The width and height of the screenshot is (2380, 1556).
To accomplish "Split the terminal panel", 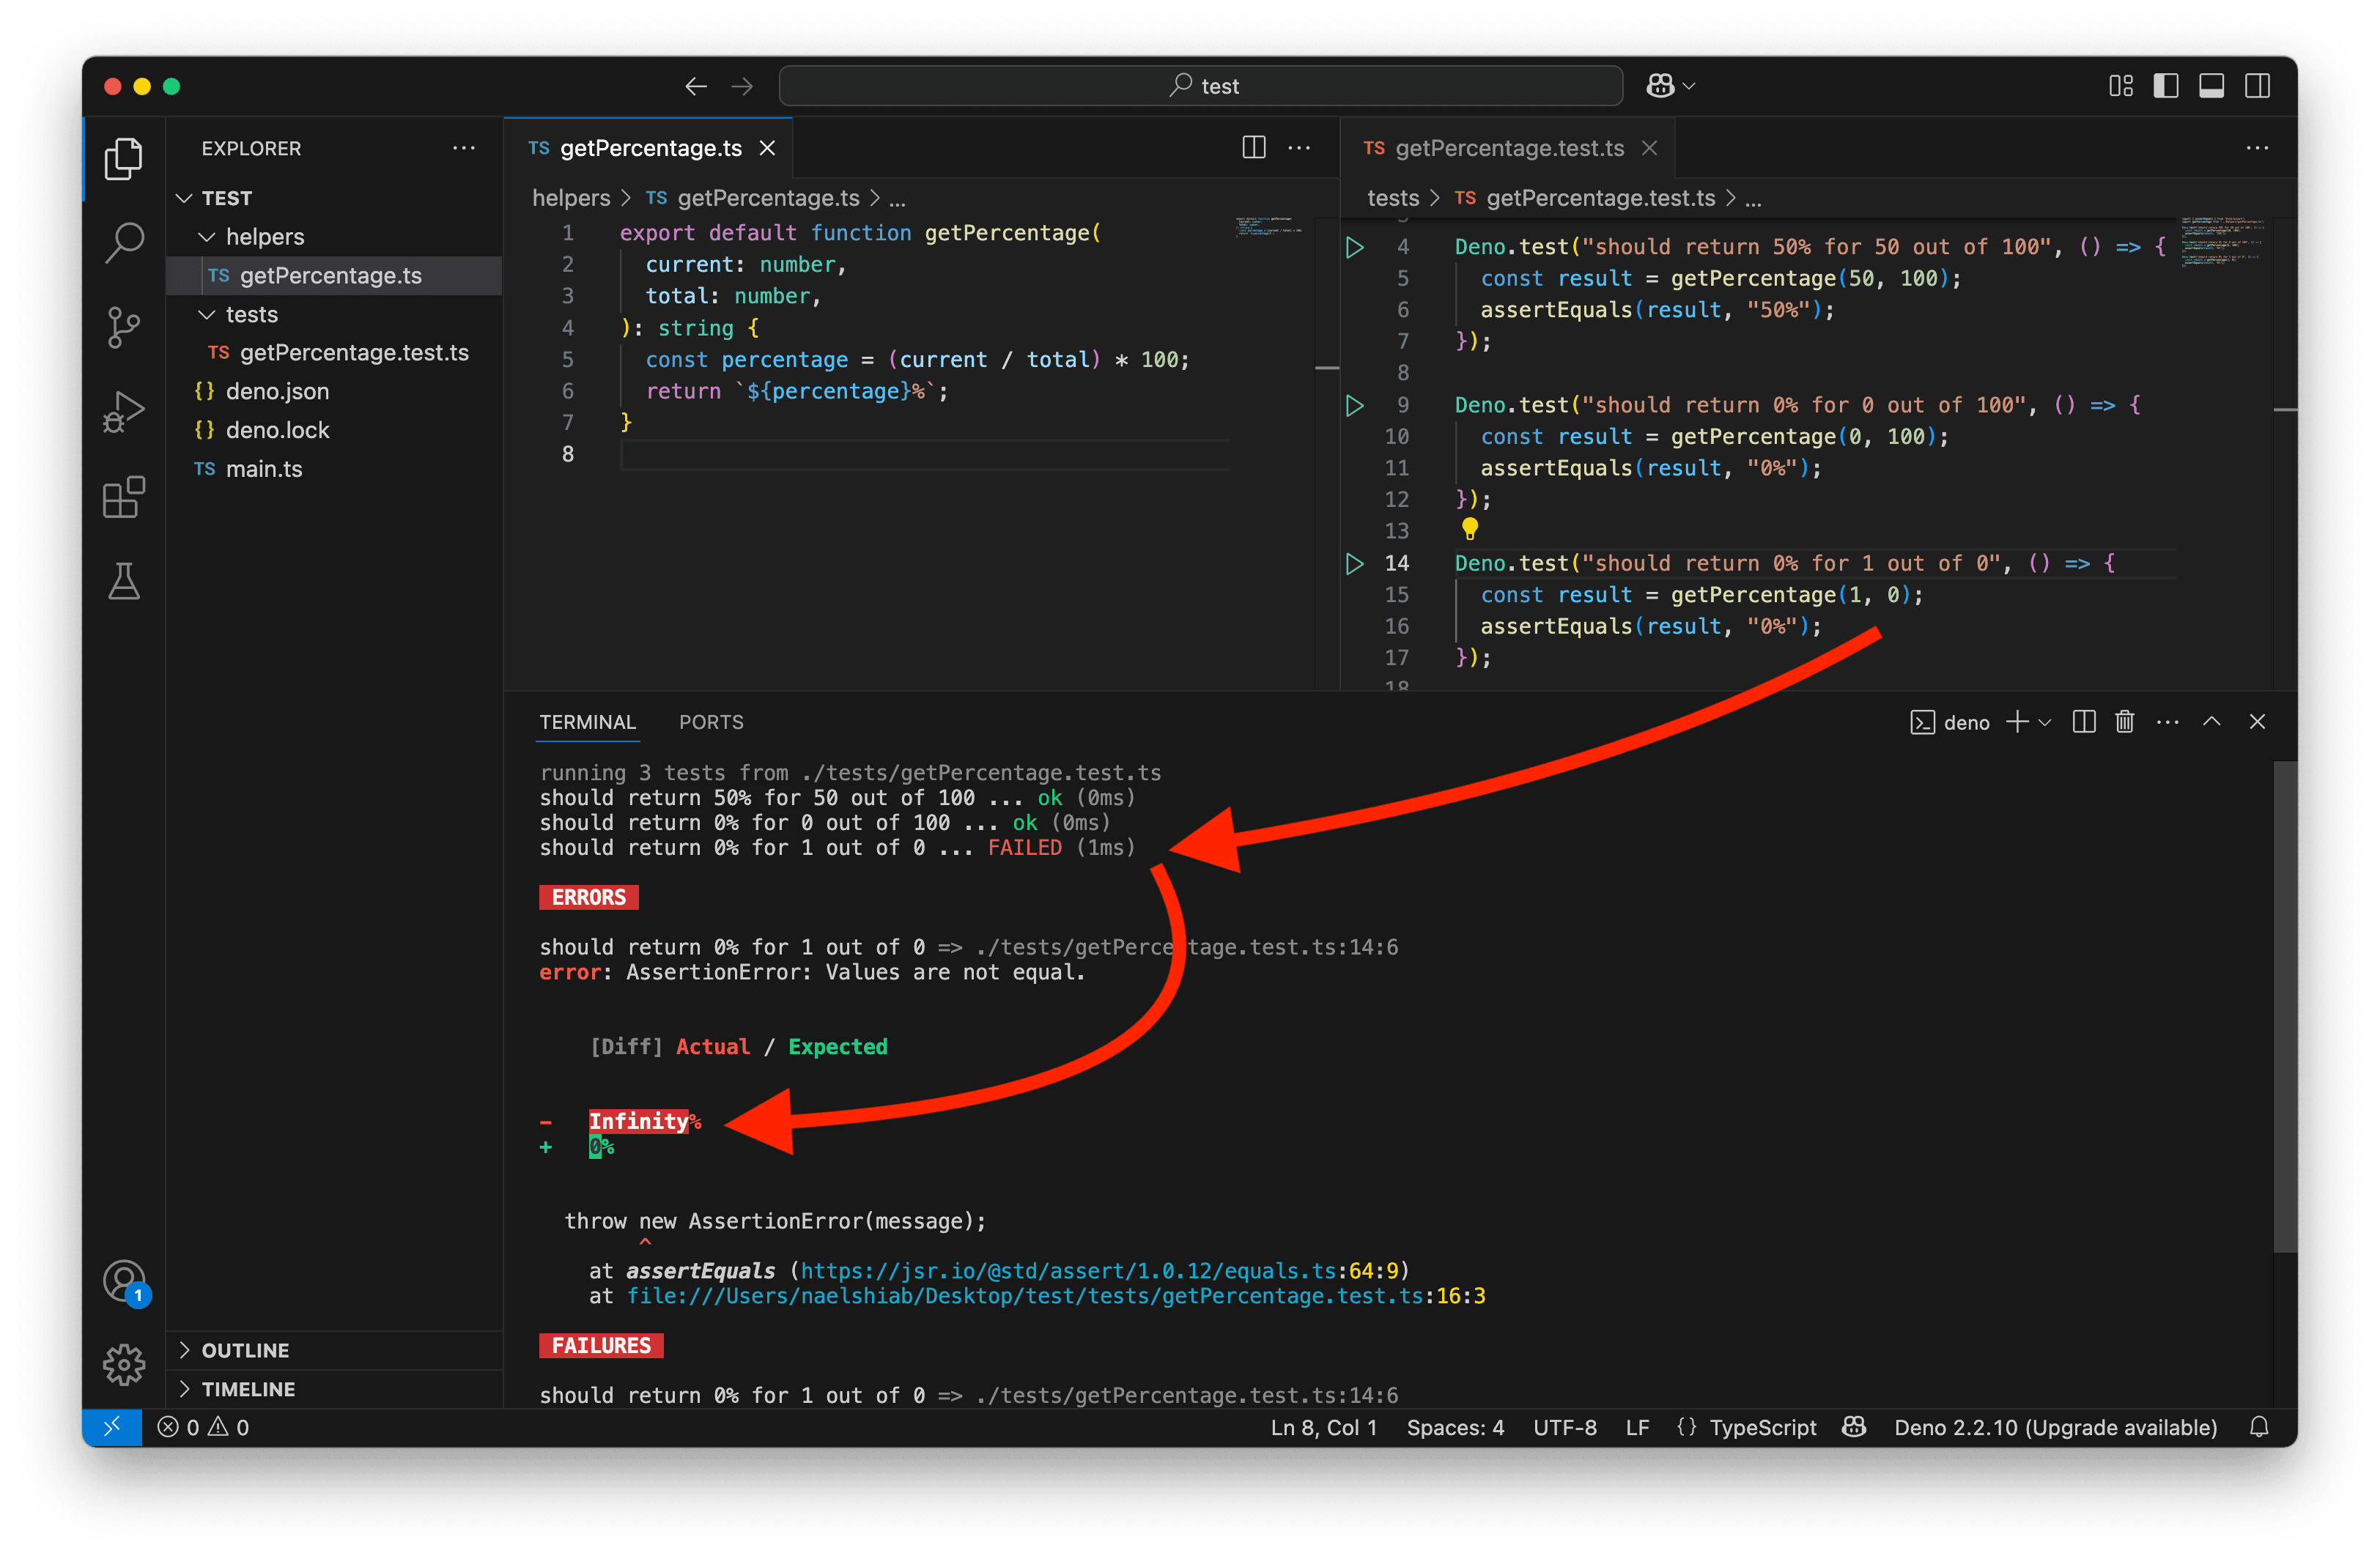I will [2084, 722].
